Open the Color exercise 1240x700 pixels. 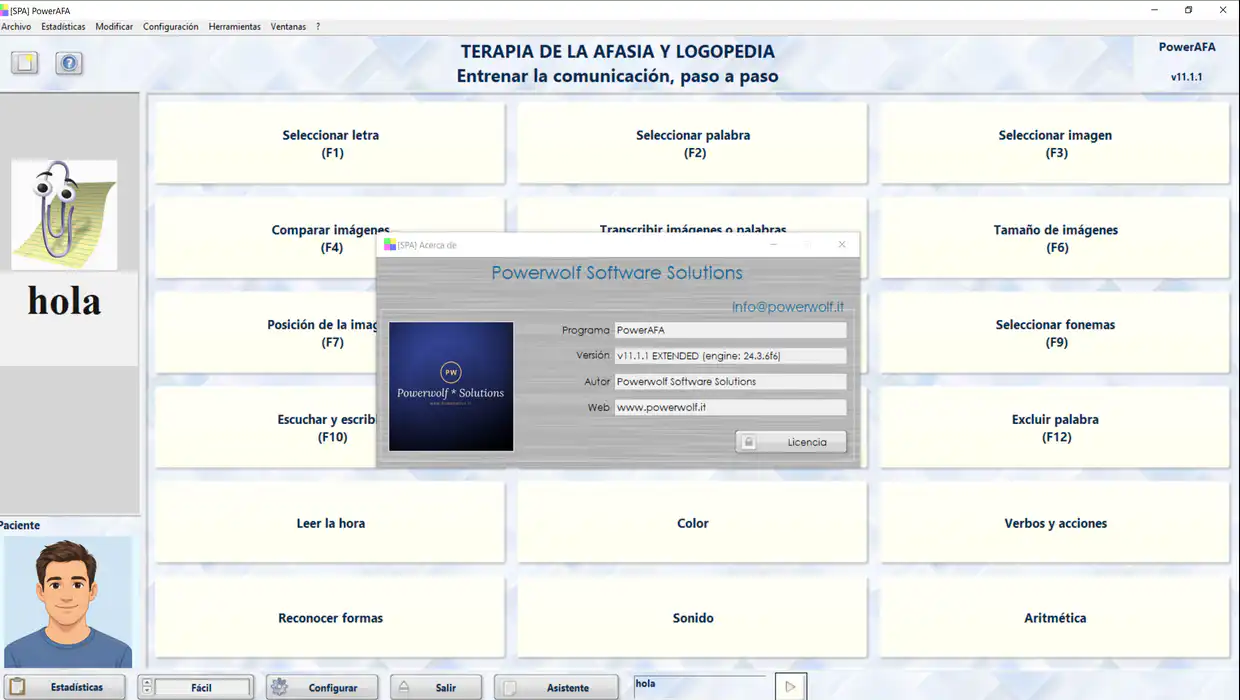click(x=692, y=523)
